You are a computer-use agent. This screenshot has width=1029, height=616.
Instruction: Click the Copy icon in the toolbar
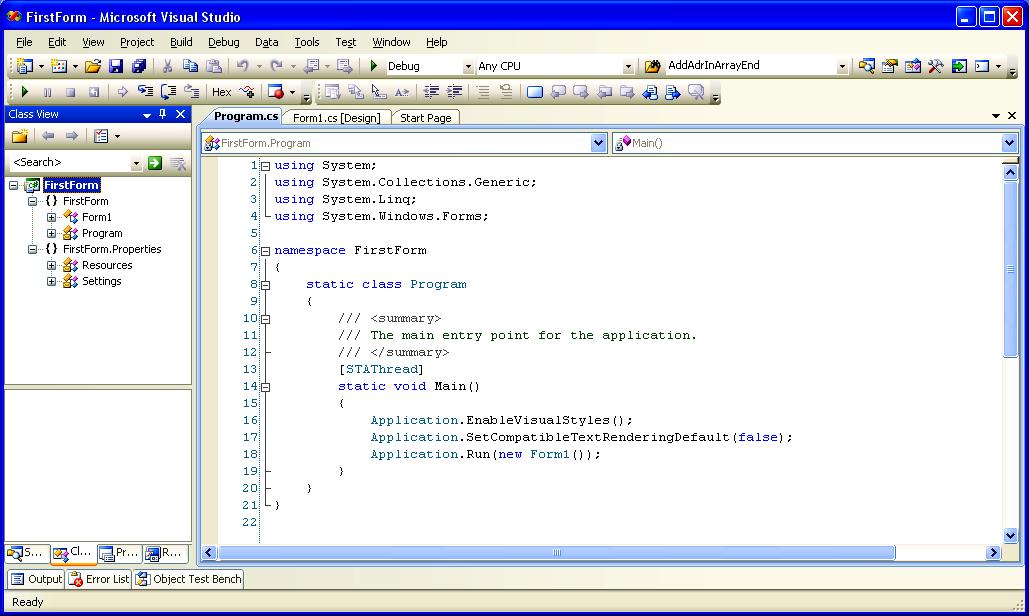pyautogui.click(x=190, y=66)
